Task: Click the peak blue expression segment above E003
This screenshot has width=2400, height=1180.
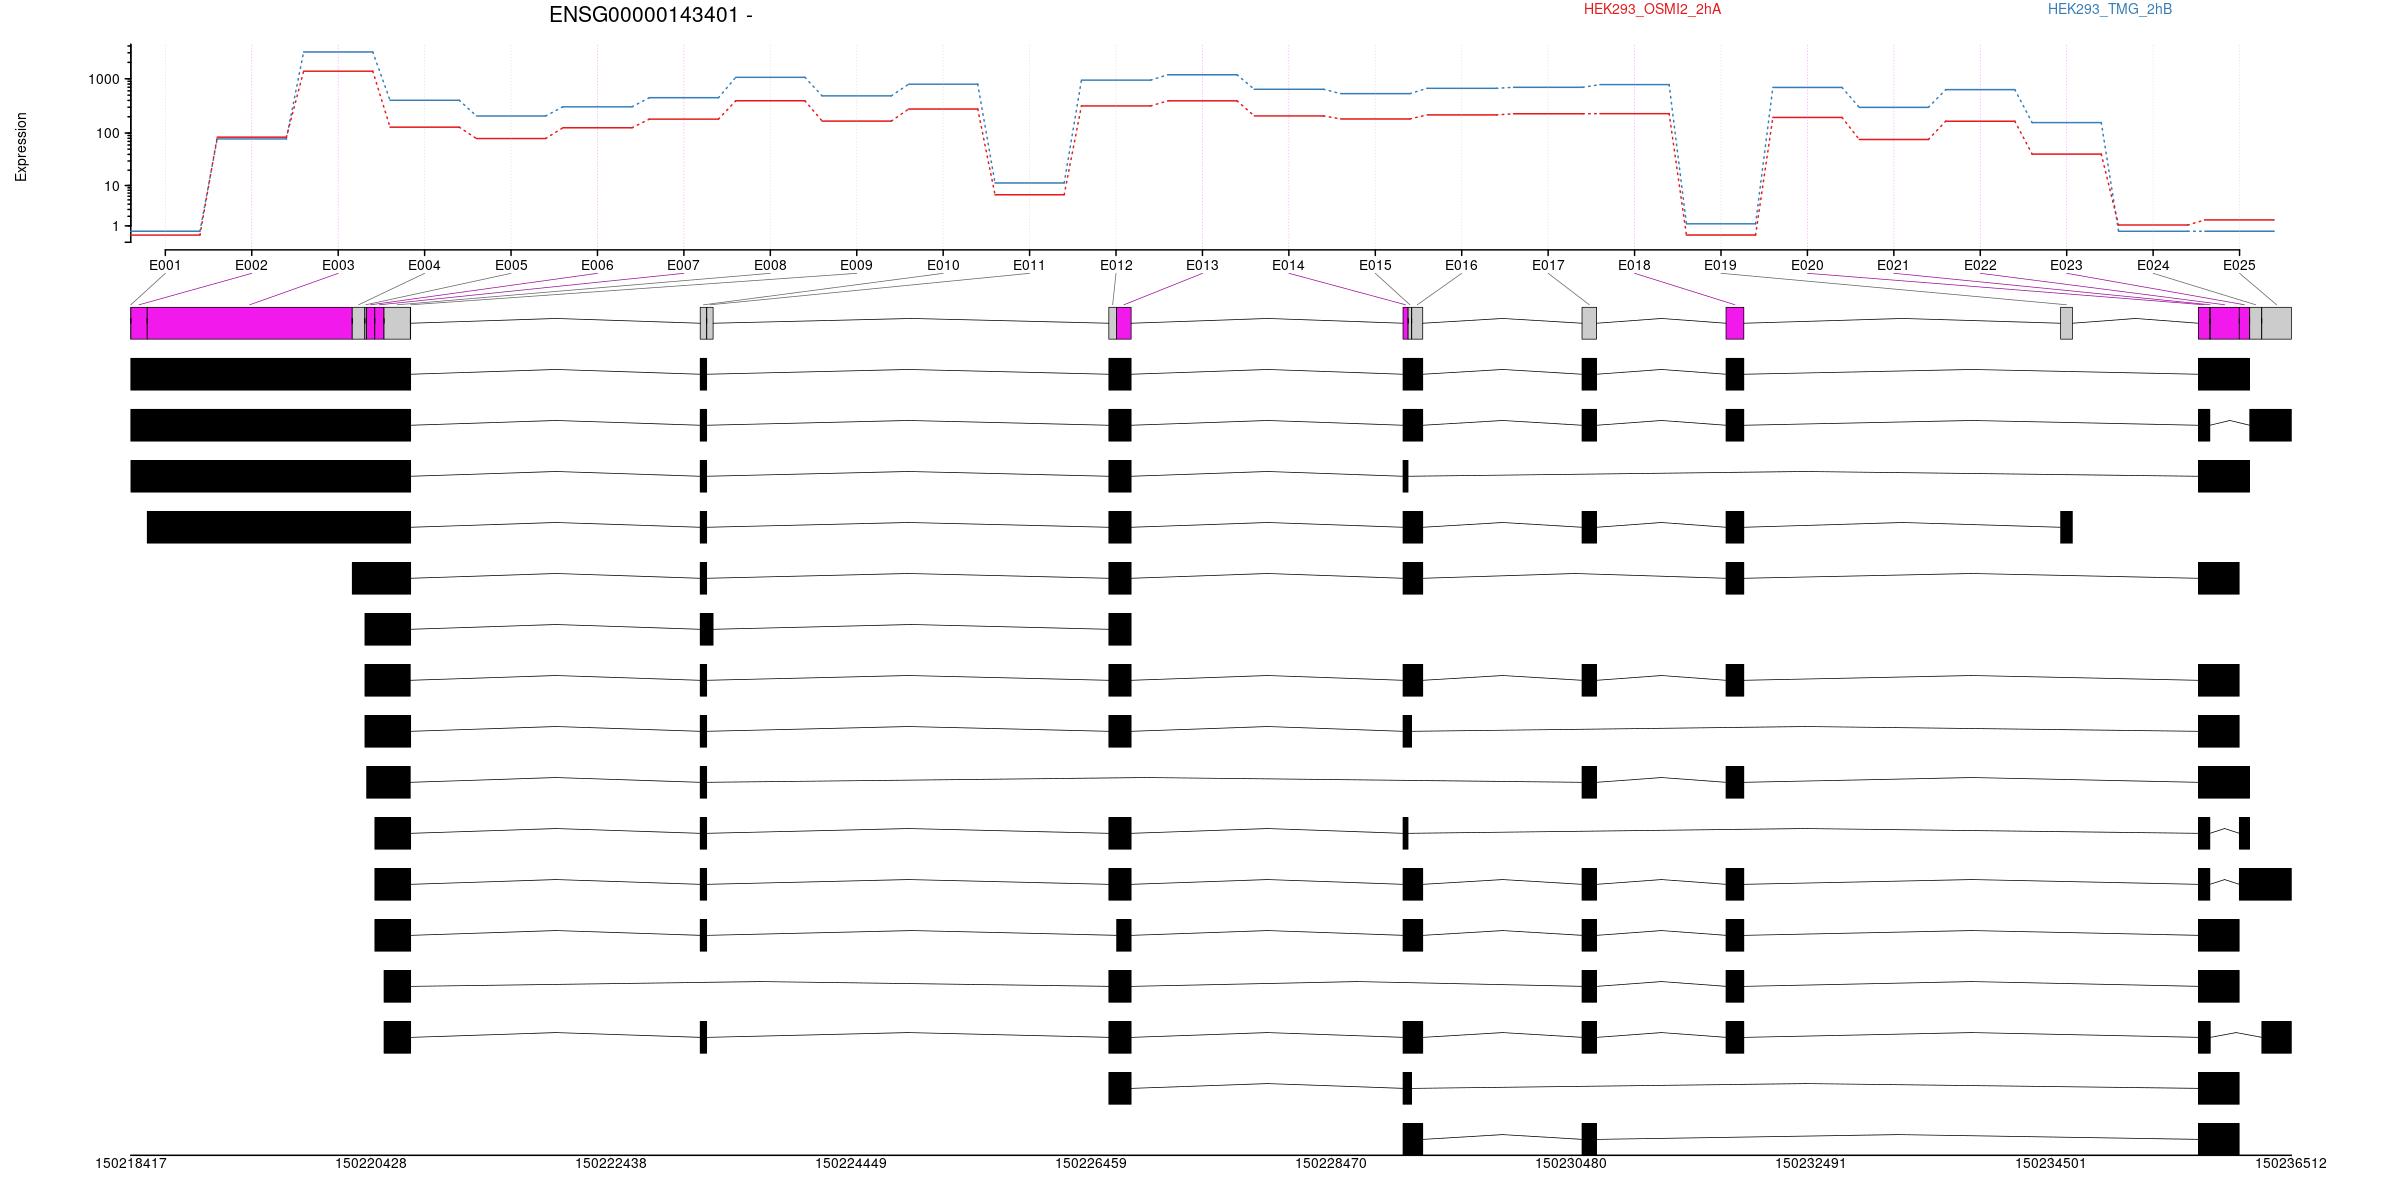Action: click(338, 52)
